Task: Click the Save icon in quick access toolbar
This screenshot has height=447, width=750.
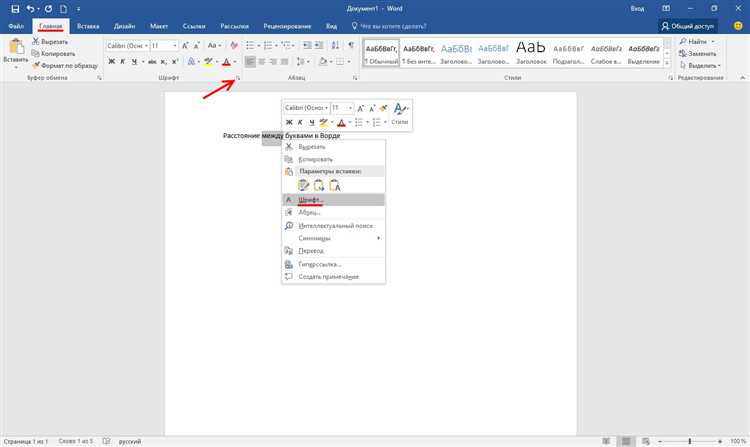Action: 15,9
